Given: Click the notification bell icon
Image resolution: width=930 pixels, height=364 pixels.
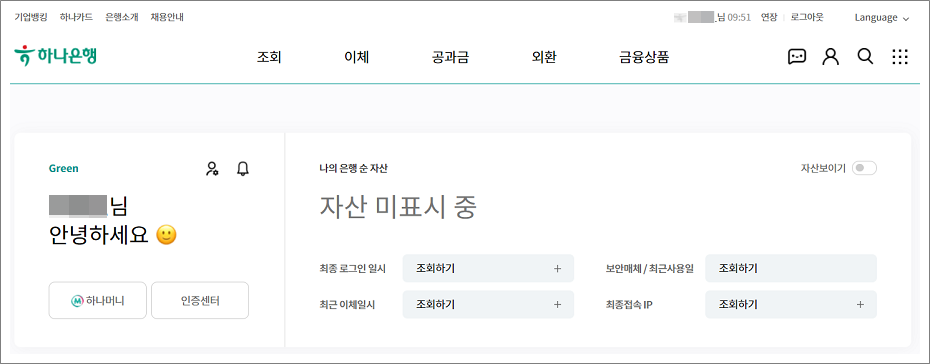Looking at the screenshot, I should click(243, 169).
